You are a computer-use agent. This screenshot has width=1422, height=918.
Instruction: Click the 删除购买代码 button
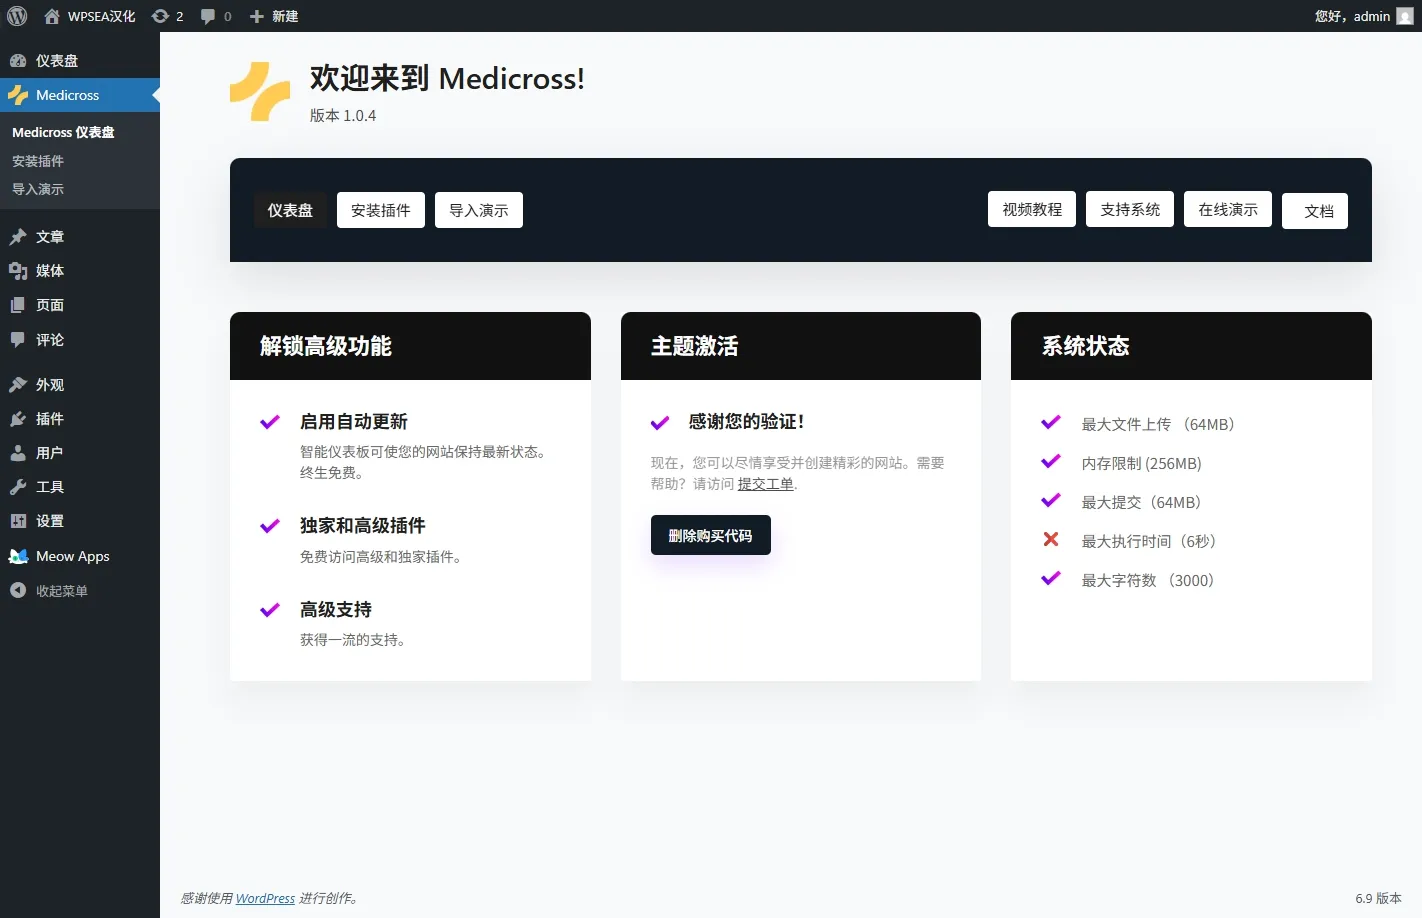tap(710, 535)
